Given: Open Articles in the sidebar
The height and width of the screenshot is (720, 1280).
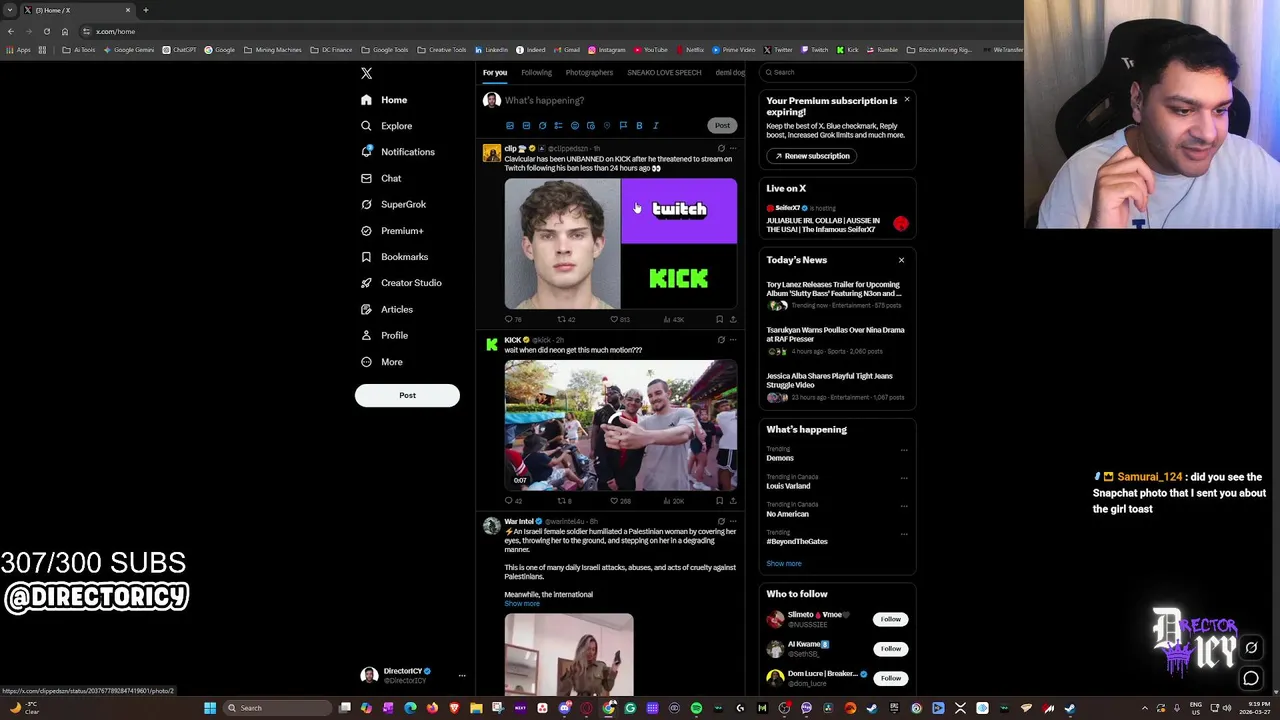Looking at the screenshot, I should click(386, 309).
